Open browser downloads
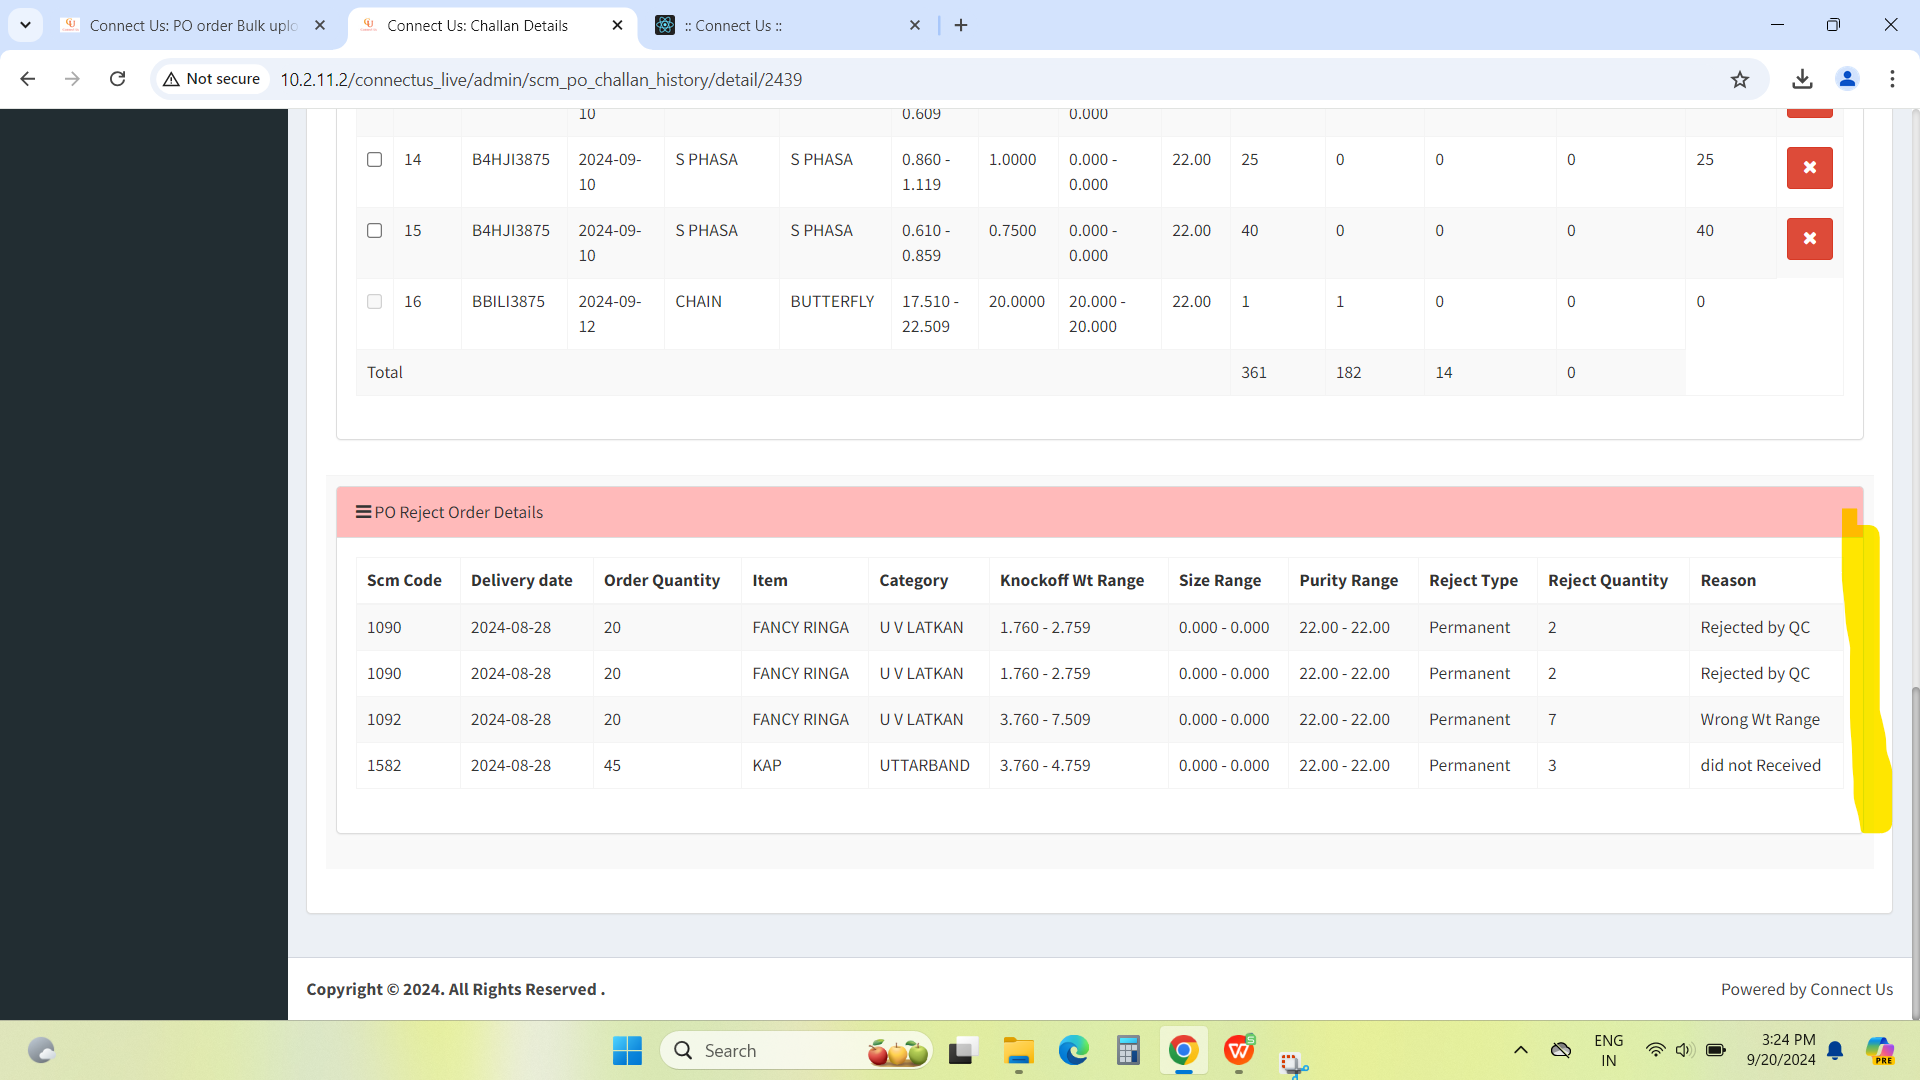 click(1802, 79)
